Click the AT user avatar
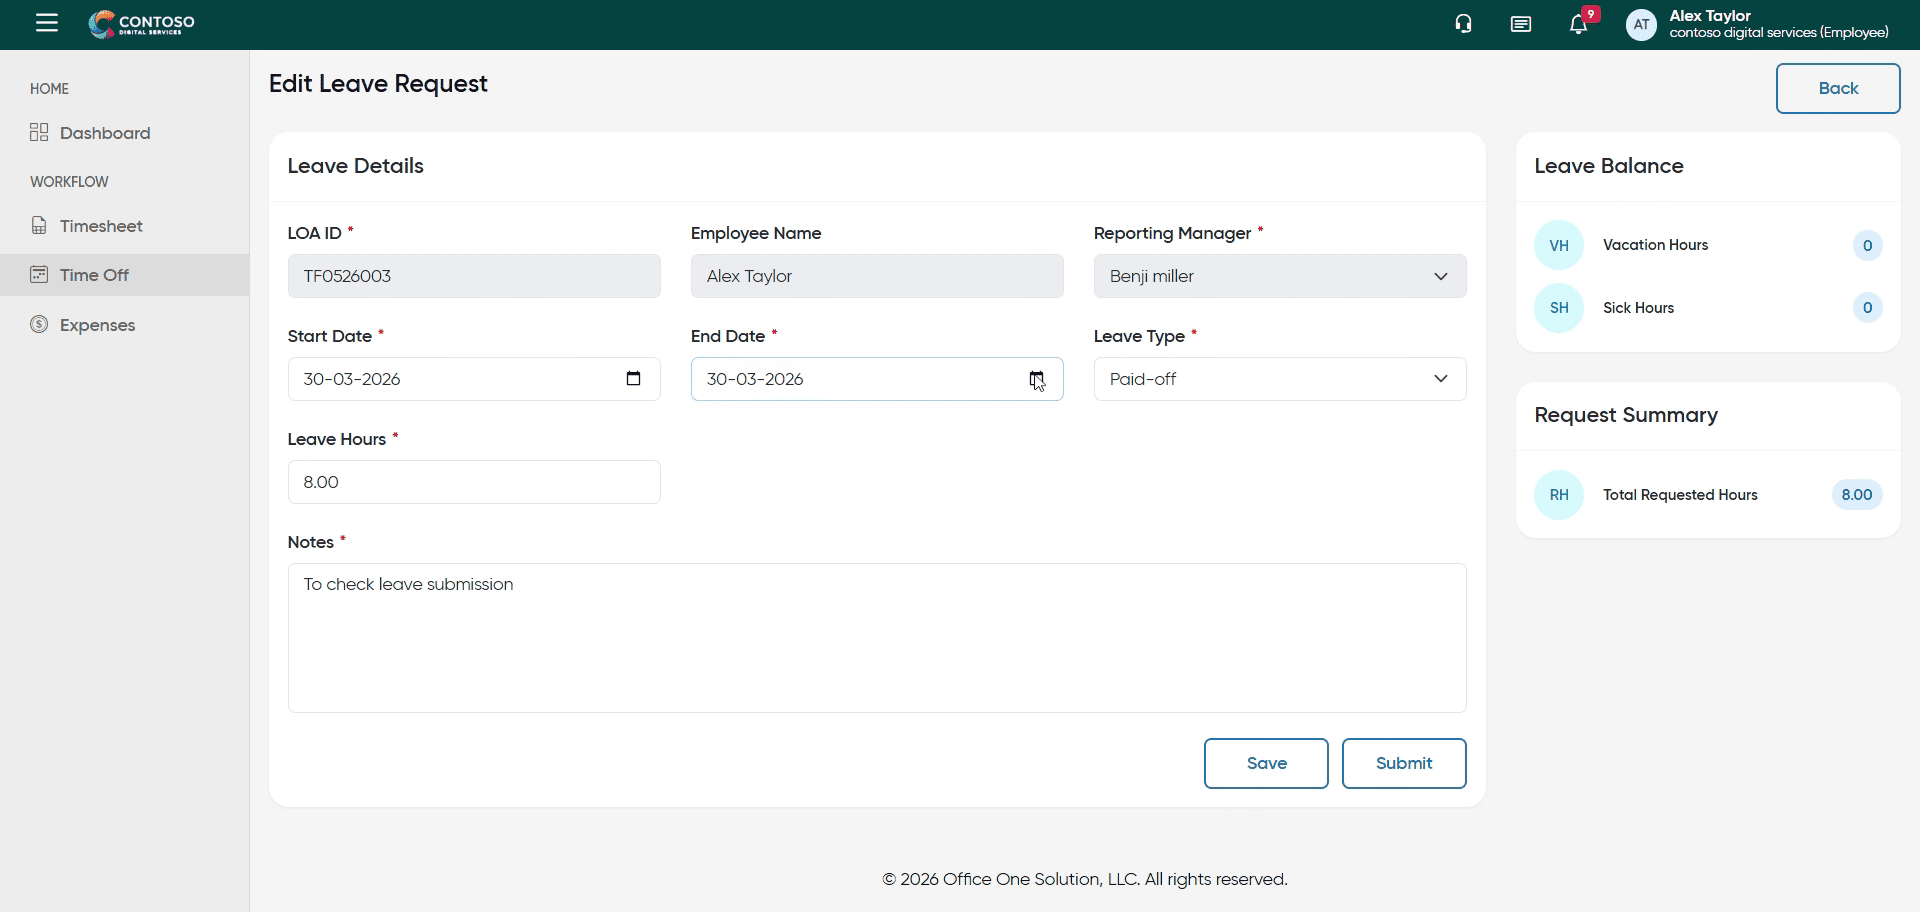The height and width of the screenshot is (912, 1920). coord(1641,25)
